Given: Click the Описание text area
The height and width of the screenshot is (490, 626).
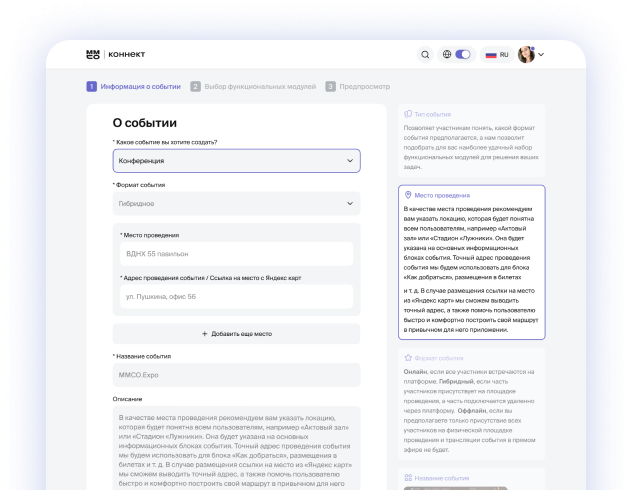Looking at the screenshot, I should 236,448.
